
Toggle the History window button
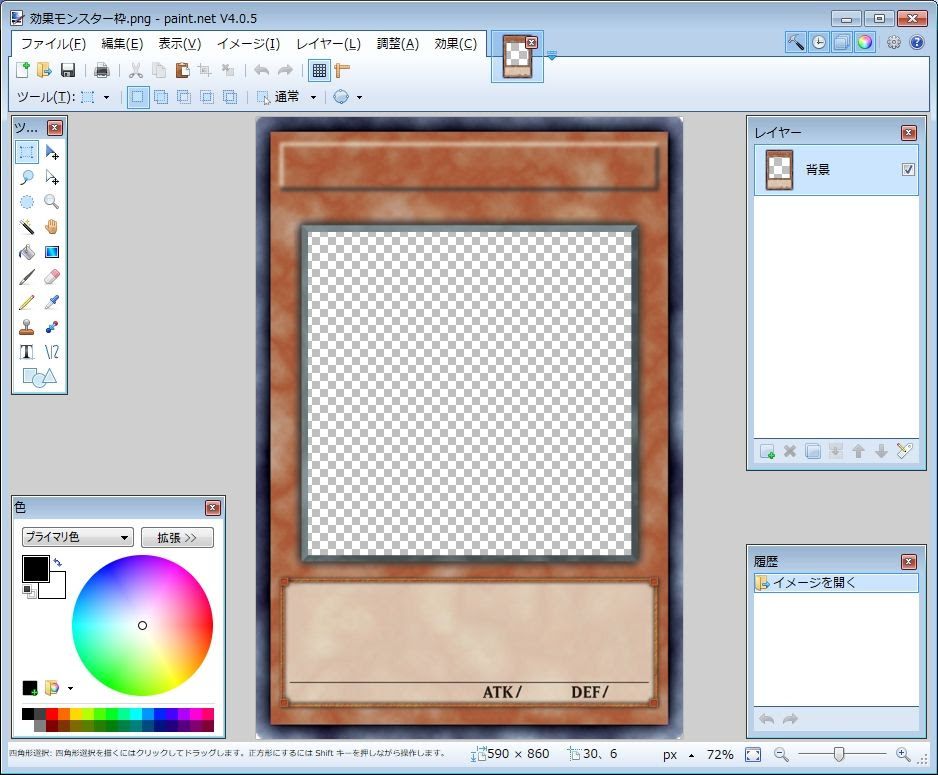coord(819,42)
